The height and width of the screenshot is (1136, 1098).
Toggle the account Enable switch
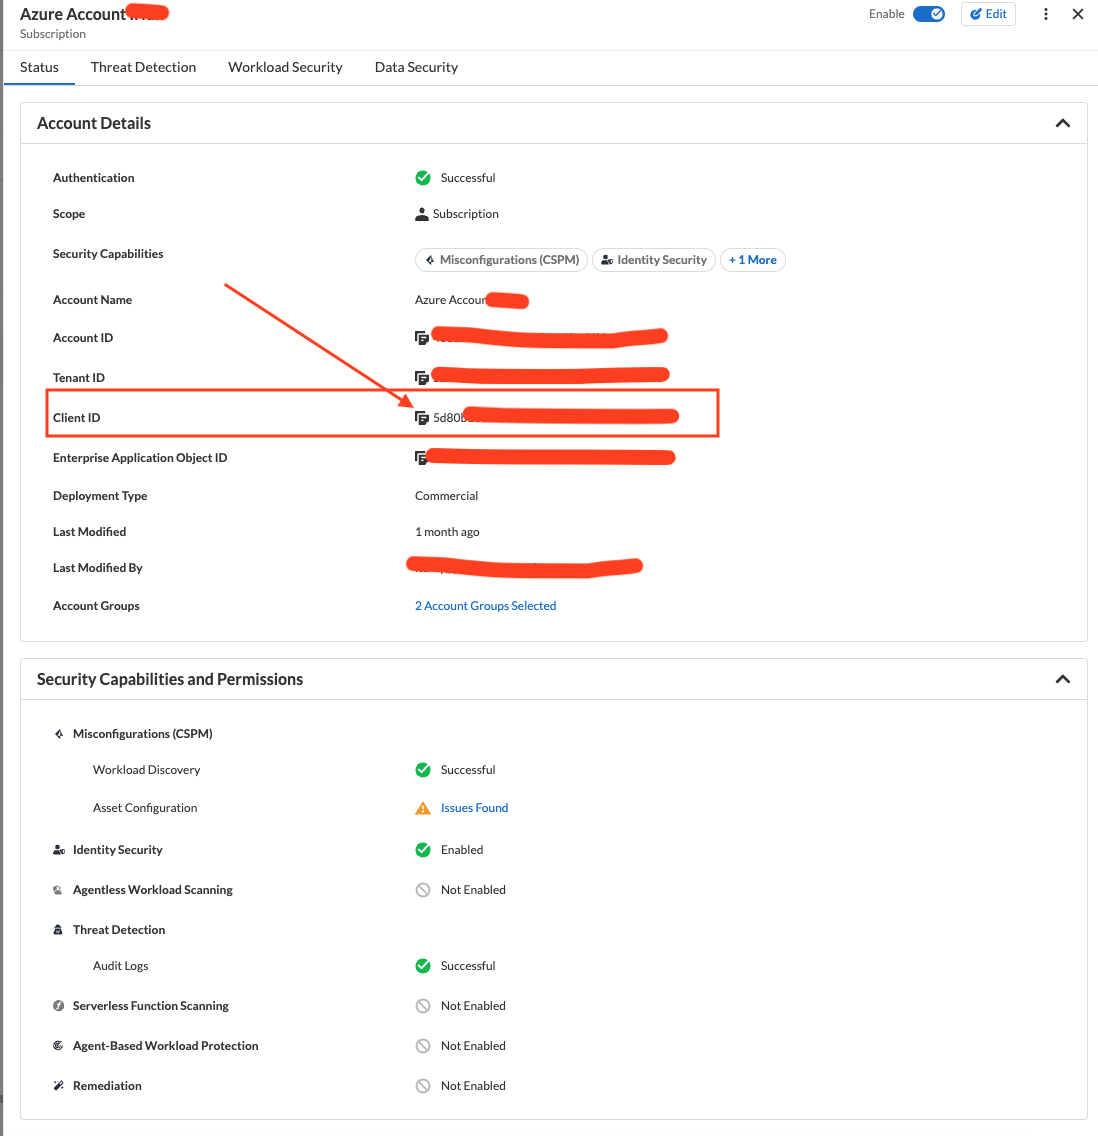tap(929, 14)
